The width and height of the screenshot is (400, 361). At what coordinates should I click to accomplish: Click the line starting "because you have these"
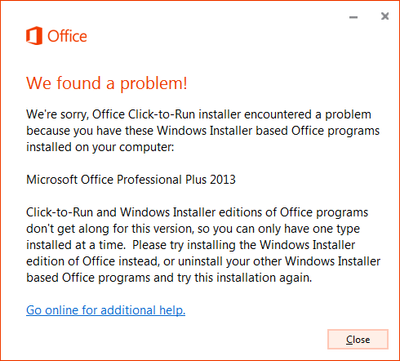pos(203,131)
